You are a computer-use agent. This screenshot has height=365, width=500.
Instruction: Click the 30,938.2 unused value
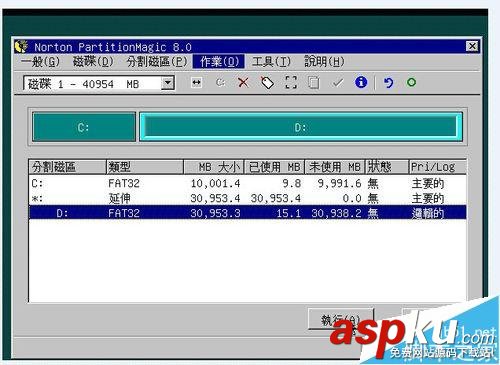tap(336, 213)
